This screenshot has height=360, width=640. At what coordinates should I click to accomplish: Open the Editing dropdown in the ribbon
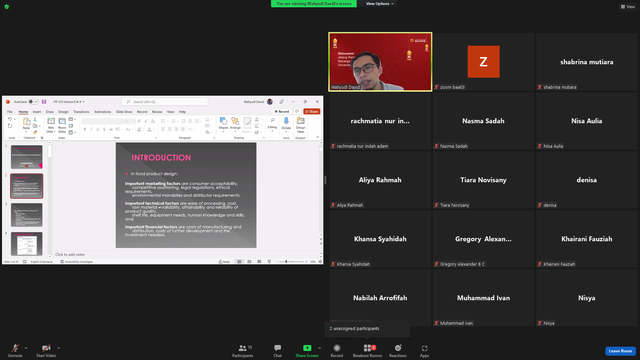pos(272,124)
